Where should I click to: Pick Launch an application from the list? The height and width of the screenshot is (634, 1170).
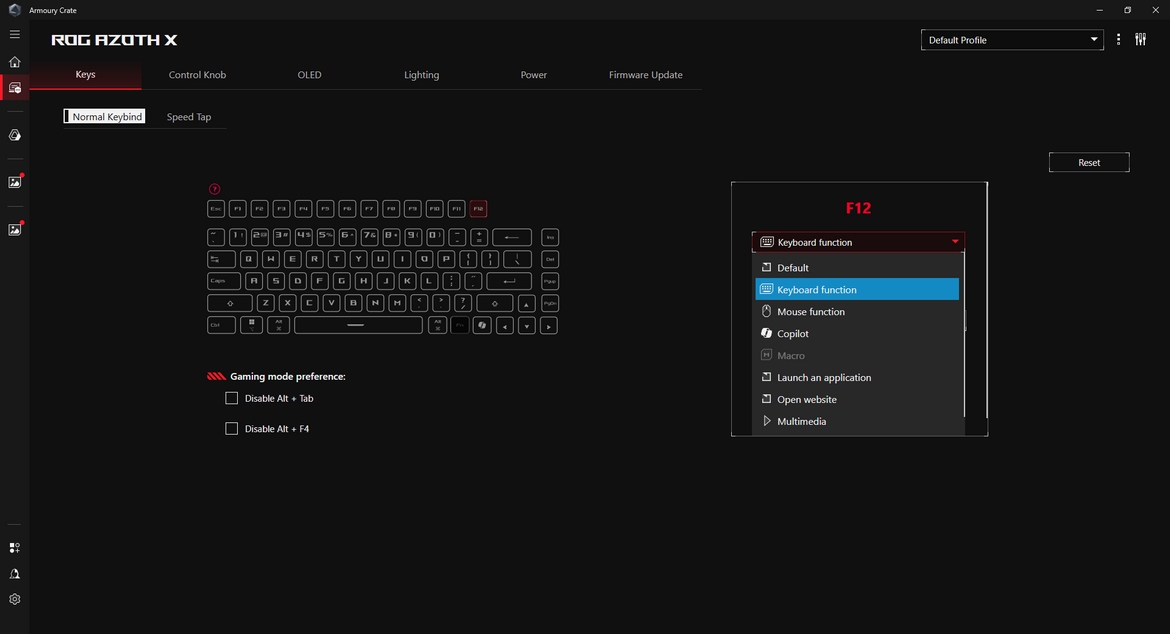pos(824,378)
